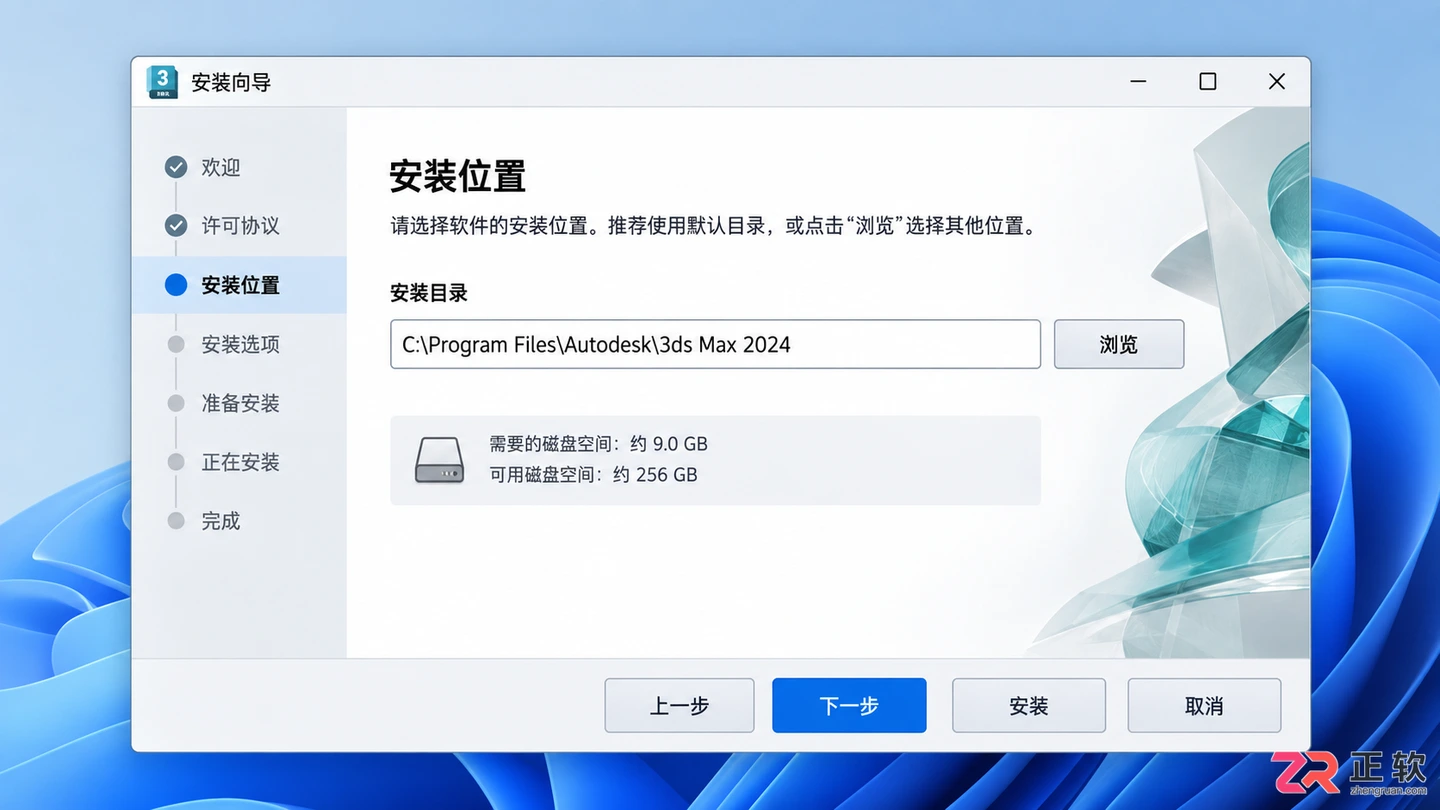Viewport: 1440px width, 810px height.
Task: Click the 安装 install button
Action: [1028, 705]
